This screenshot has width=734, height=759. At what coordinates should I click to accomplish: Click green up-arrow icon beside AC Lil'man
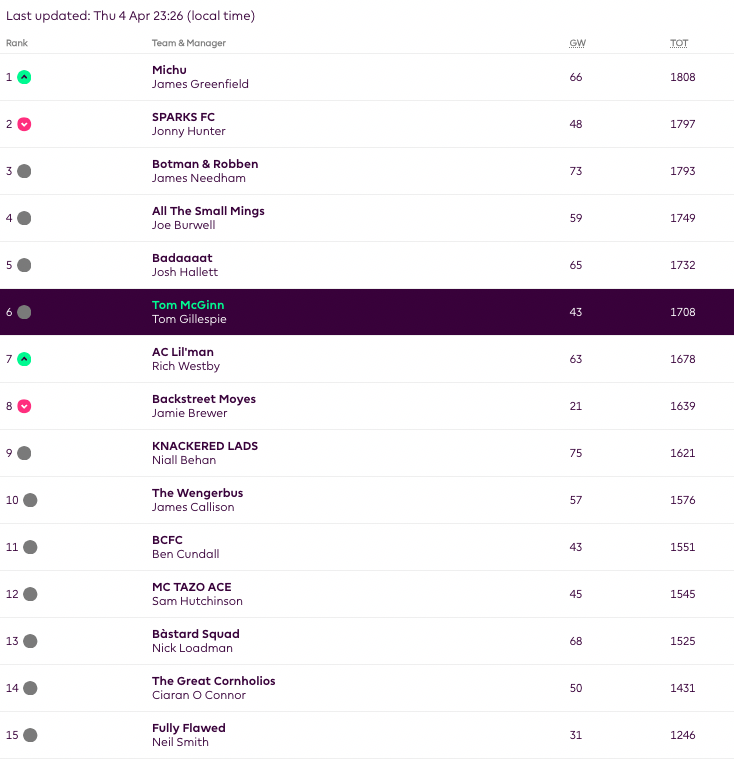24,359
